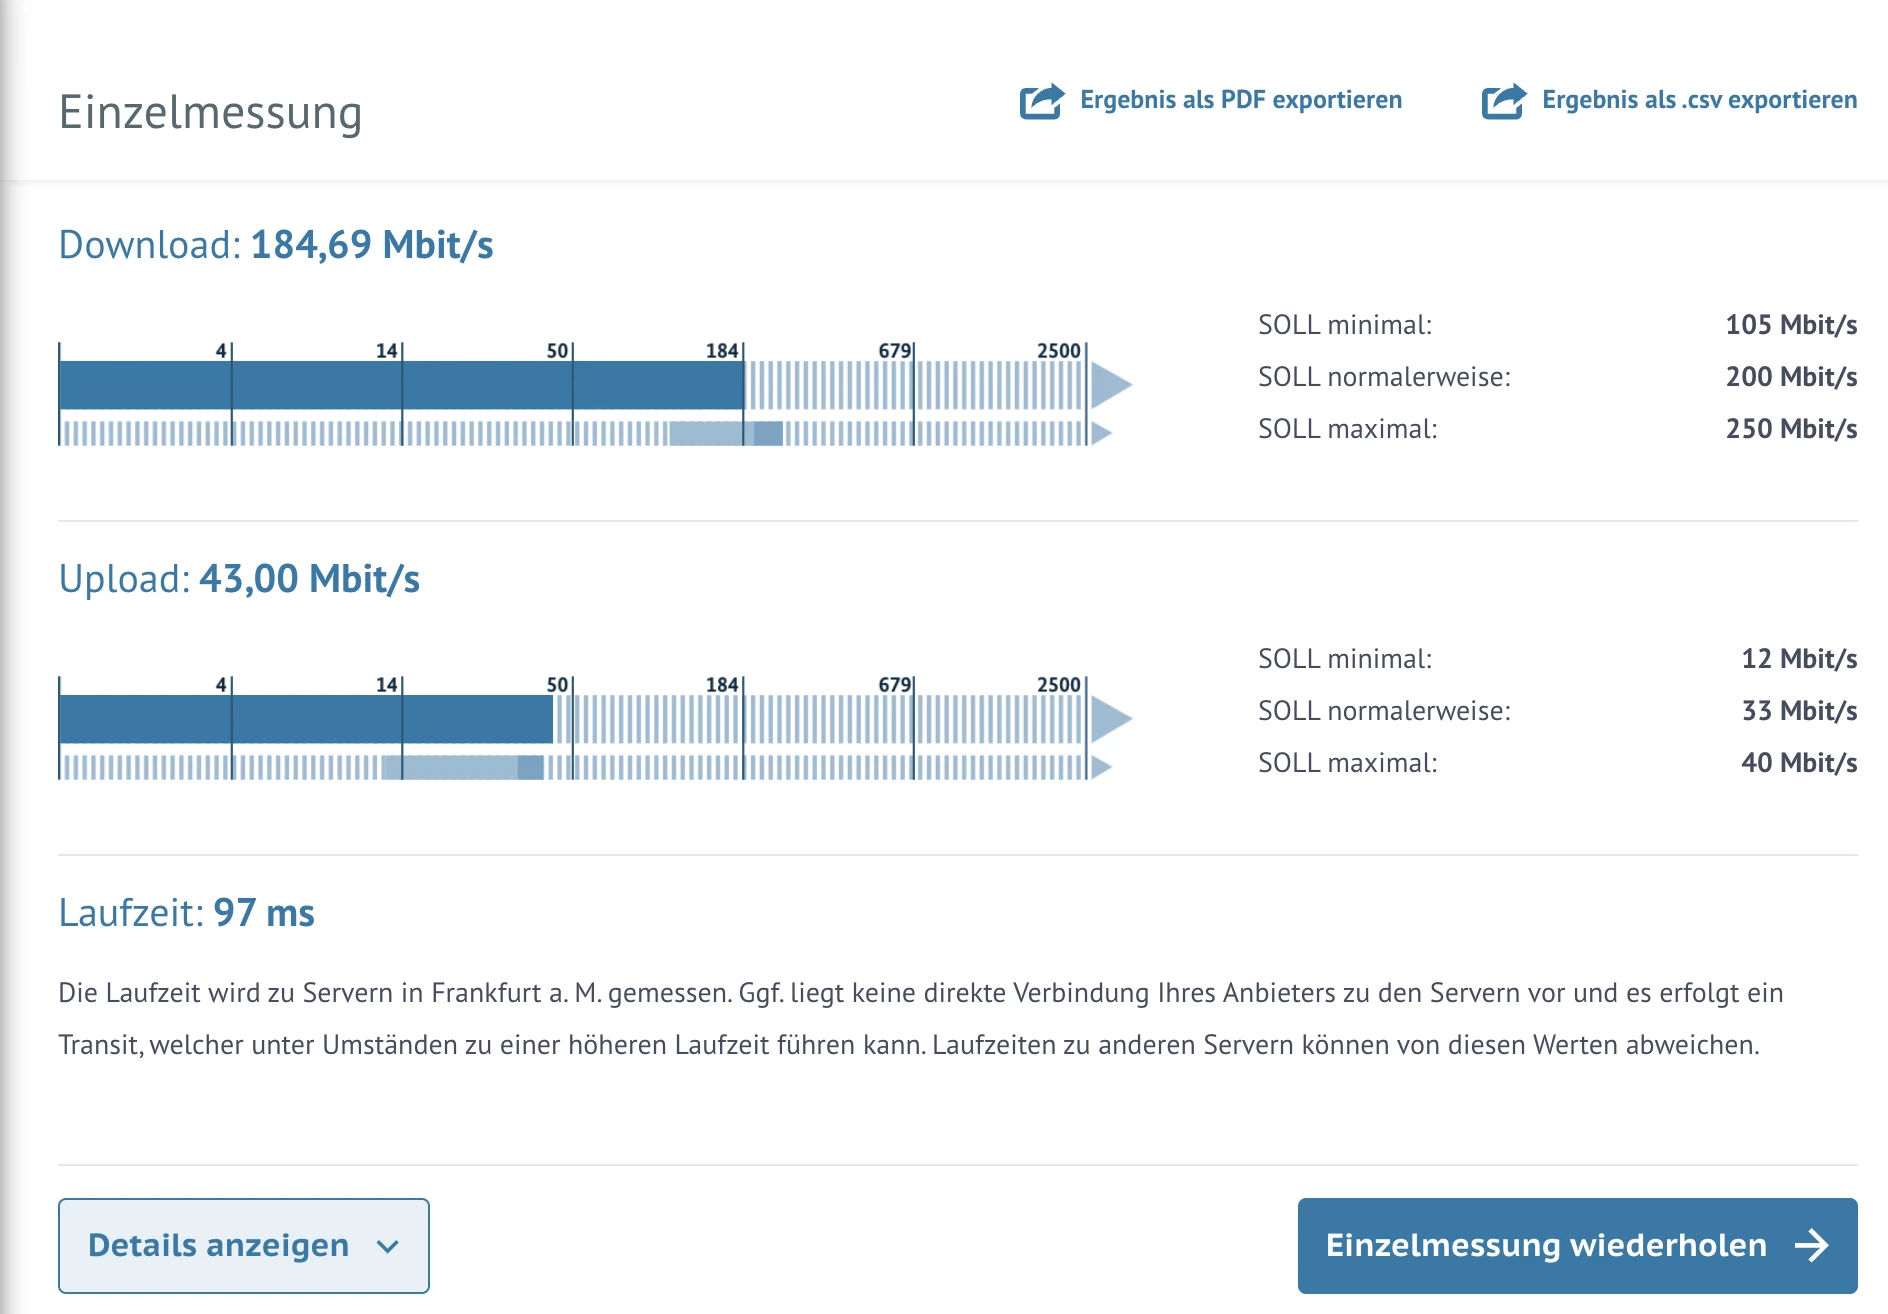Click the dark filled Download speed bar
Screen dimensions: 1888x1314
tap(400, 385)
